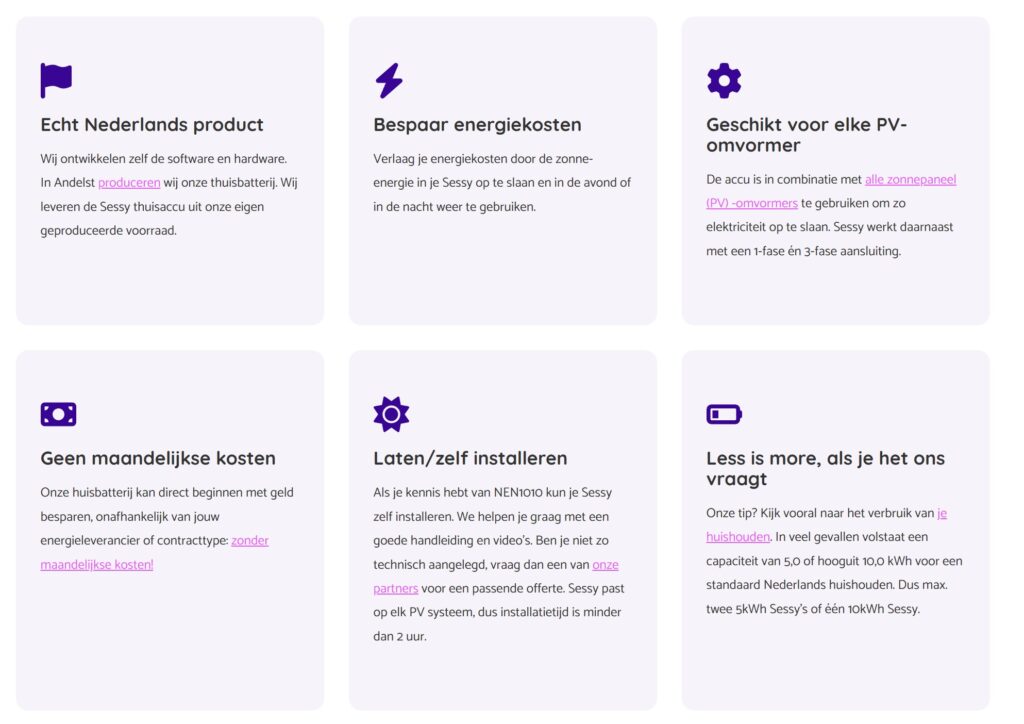Open the 'produceren' link
Viewport: 1024px width, 724px height.
[129, 183]
